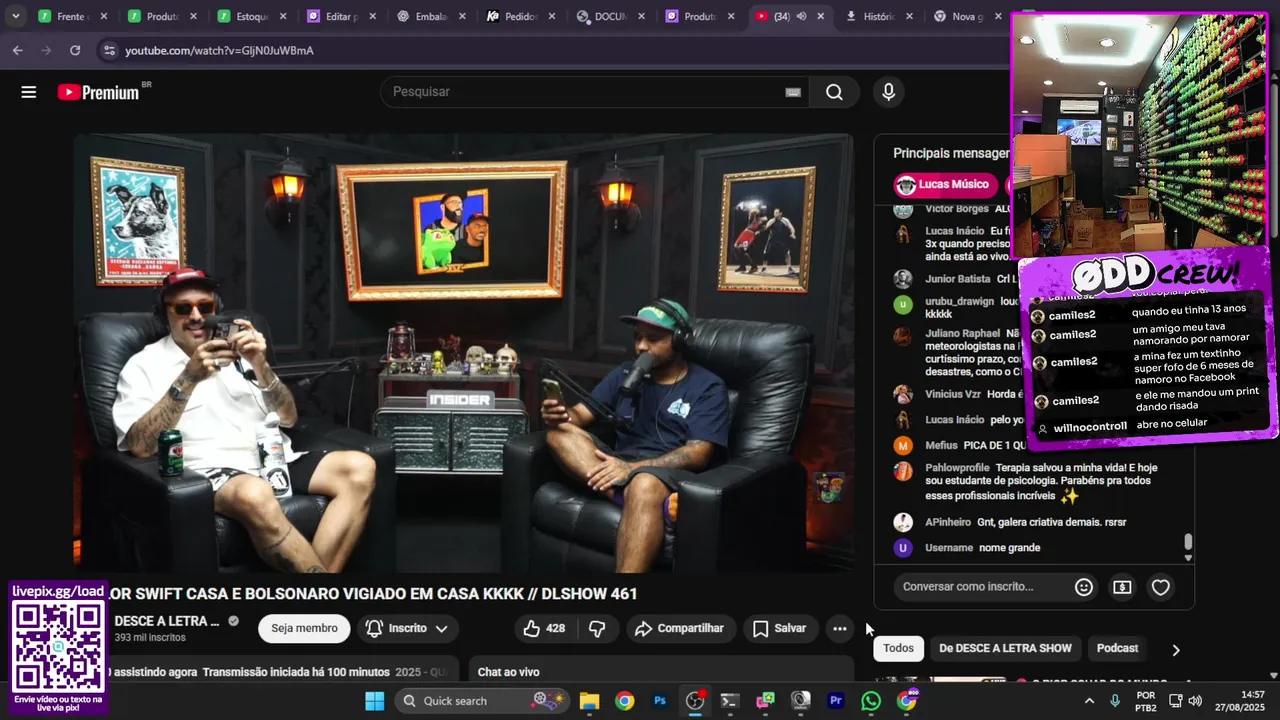Expand the Inscrito subscription dropdown
1280x720 pixels.
point(406,628)
